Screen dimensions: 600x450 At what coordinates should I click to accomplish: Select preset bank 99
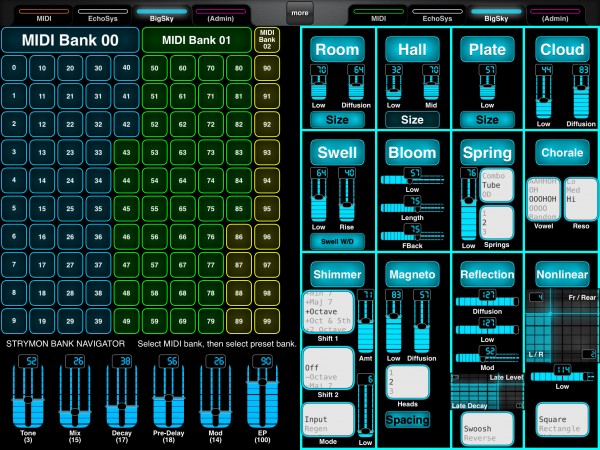pyautogui.click(x=267, y=321)
